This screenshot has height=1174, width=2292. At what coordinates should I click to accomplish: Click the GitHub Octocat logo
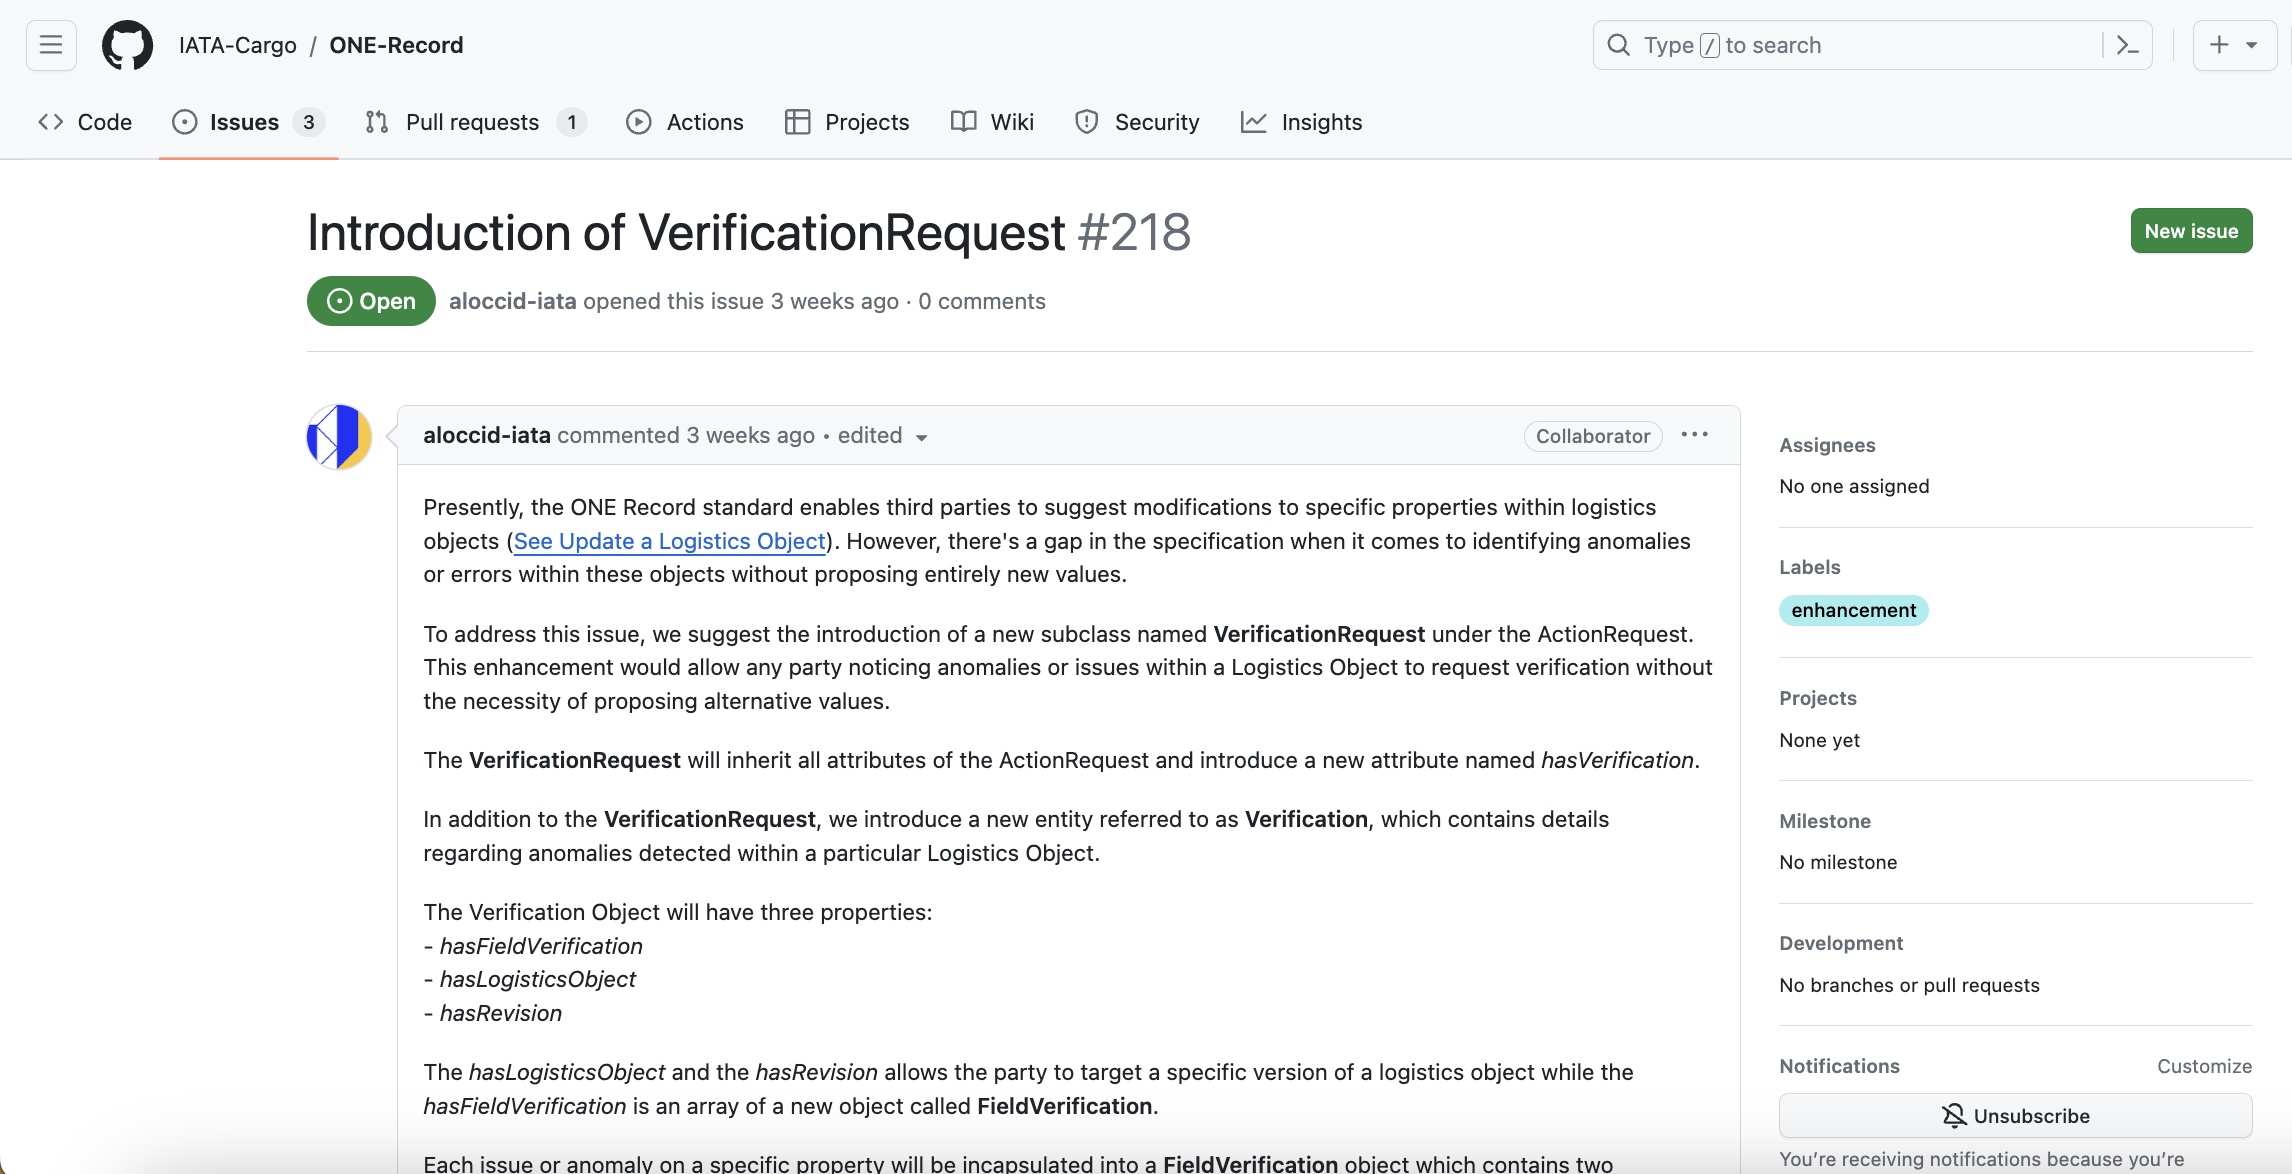pos(127,45)
